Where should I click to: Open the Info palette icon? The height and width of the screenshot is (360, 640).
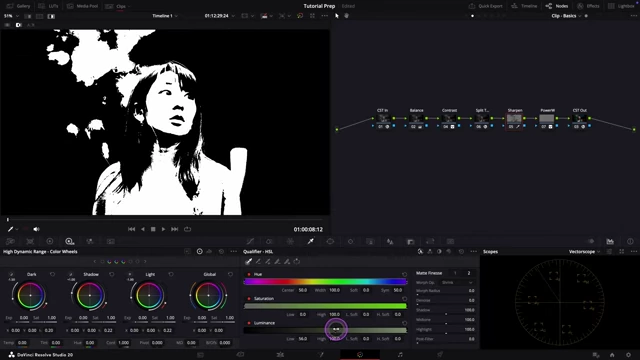coord(630,241)
